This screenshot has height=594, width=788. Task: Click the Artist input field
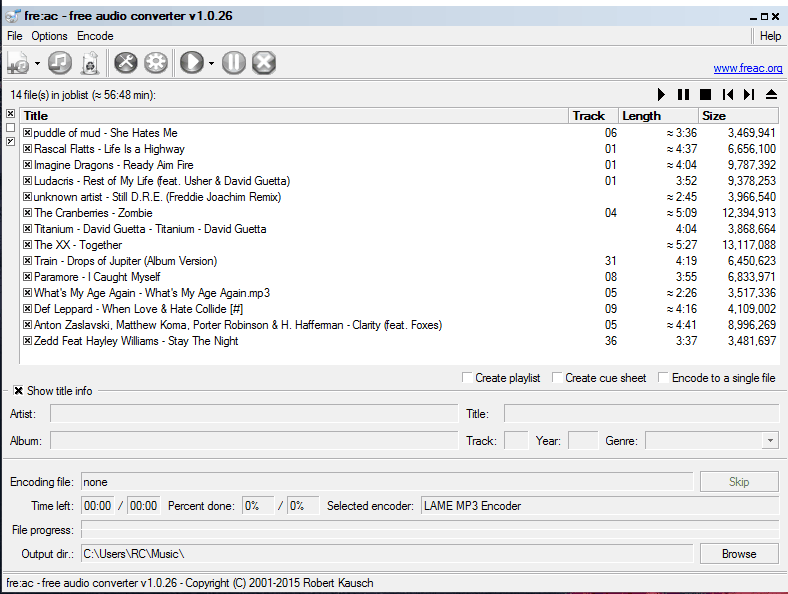click(254, 414)
